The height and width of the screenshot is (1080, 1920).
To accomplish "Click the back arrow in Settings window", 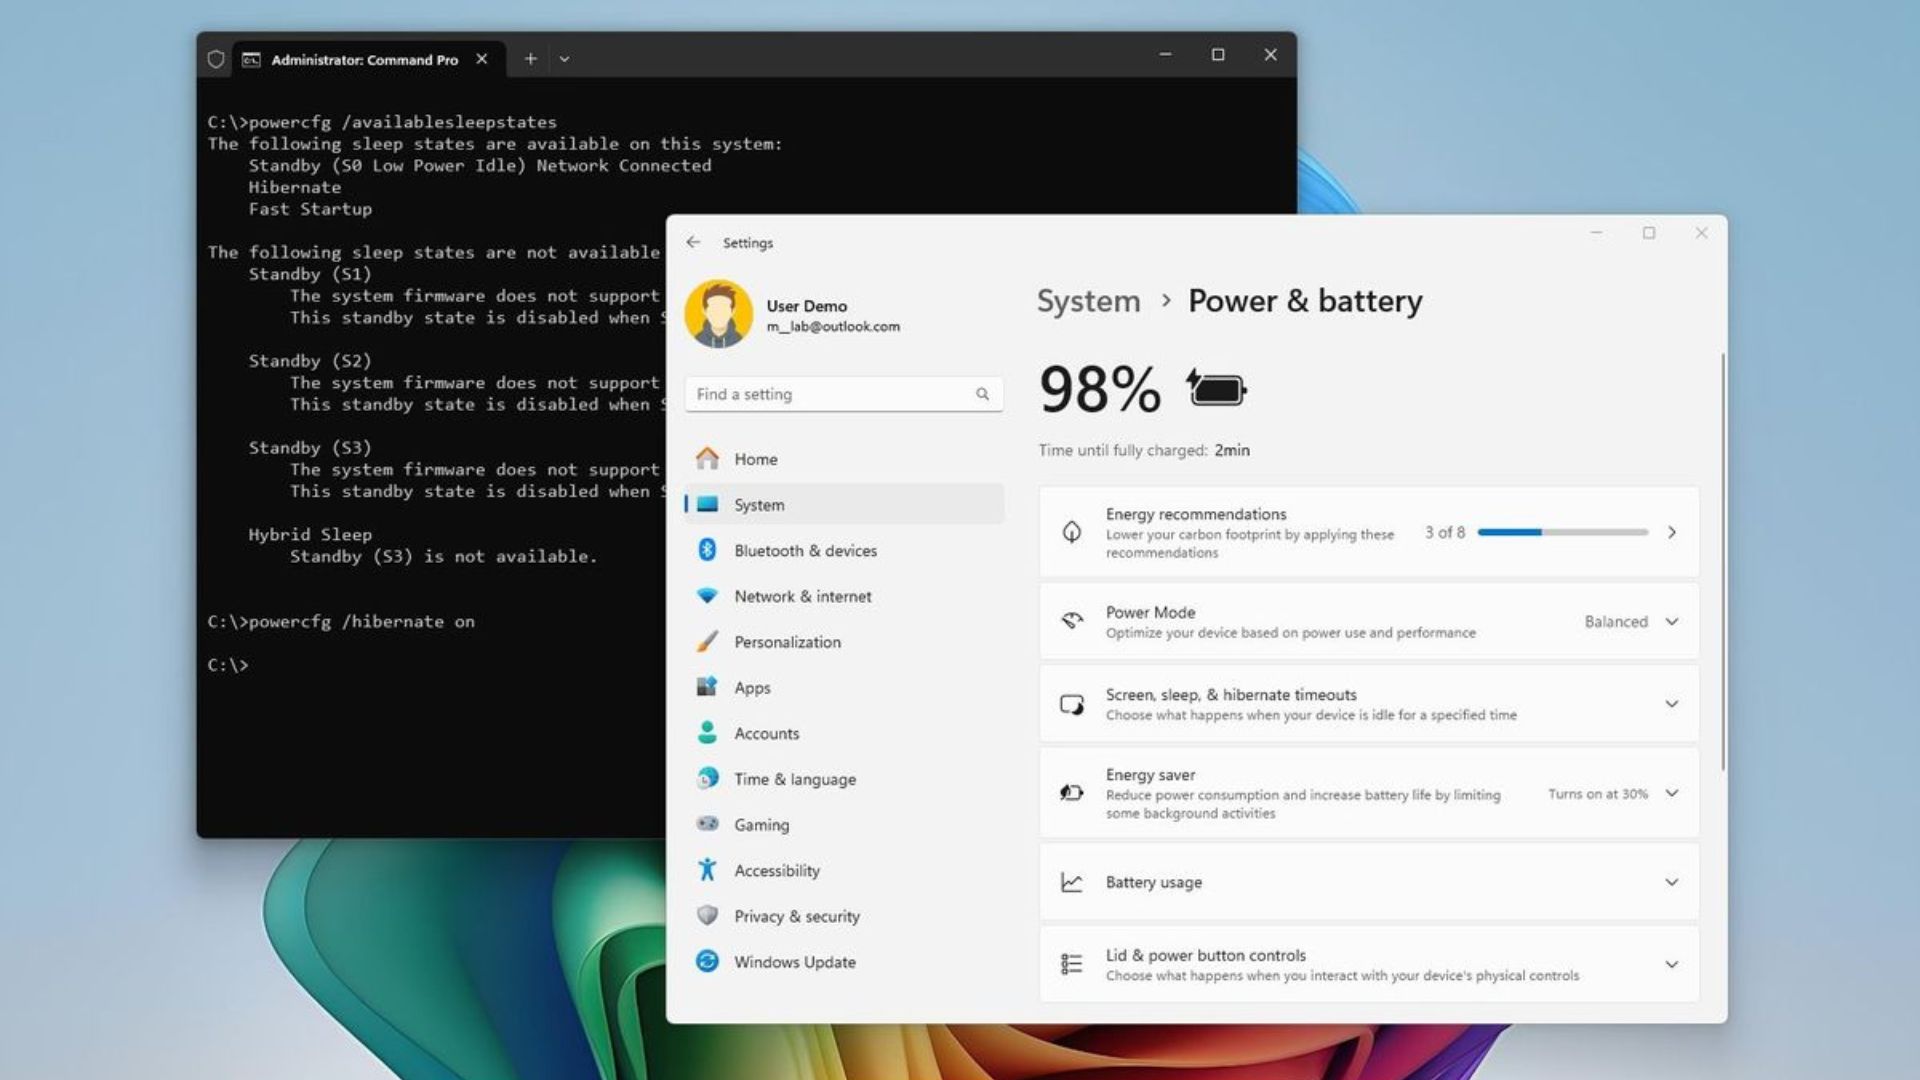I will click(693, 242).
